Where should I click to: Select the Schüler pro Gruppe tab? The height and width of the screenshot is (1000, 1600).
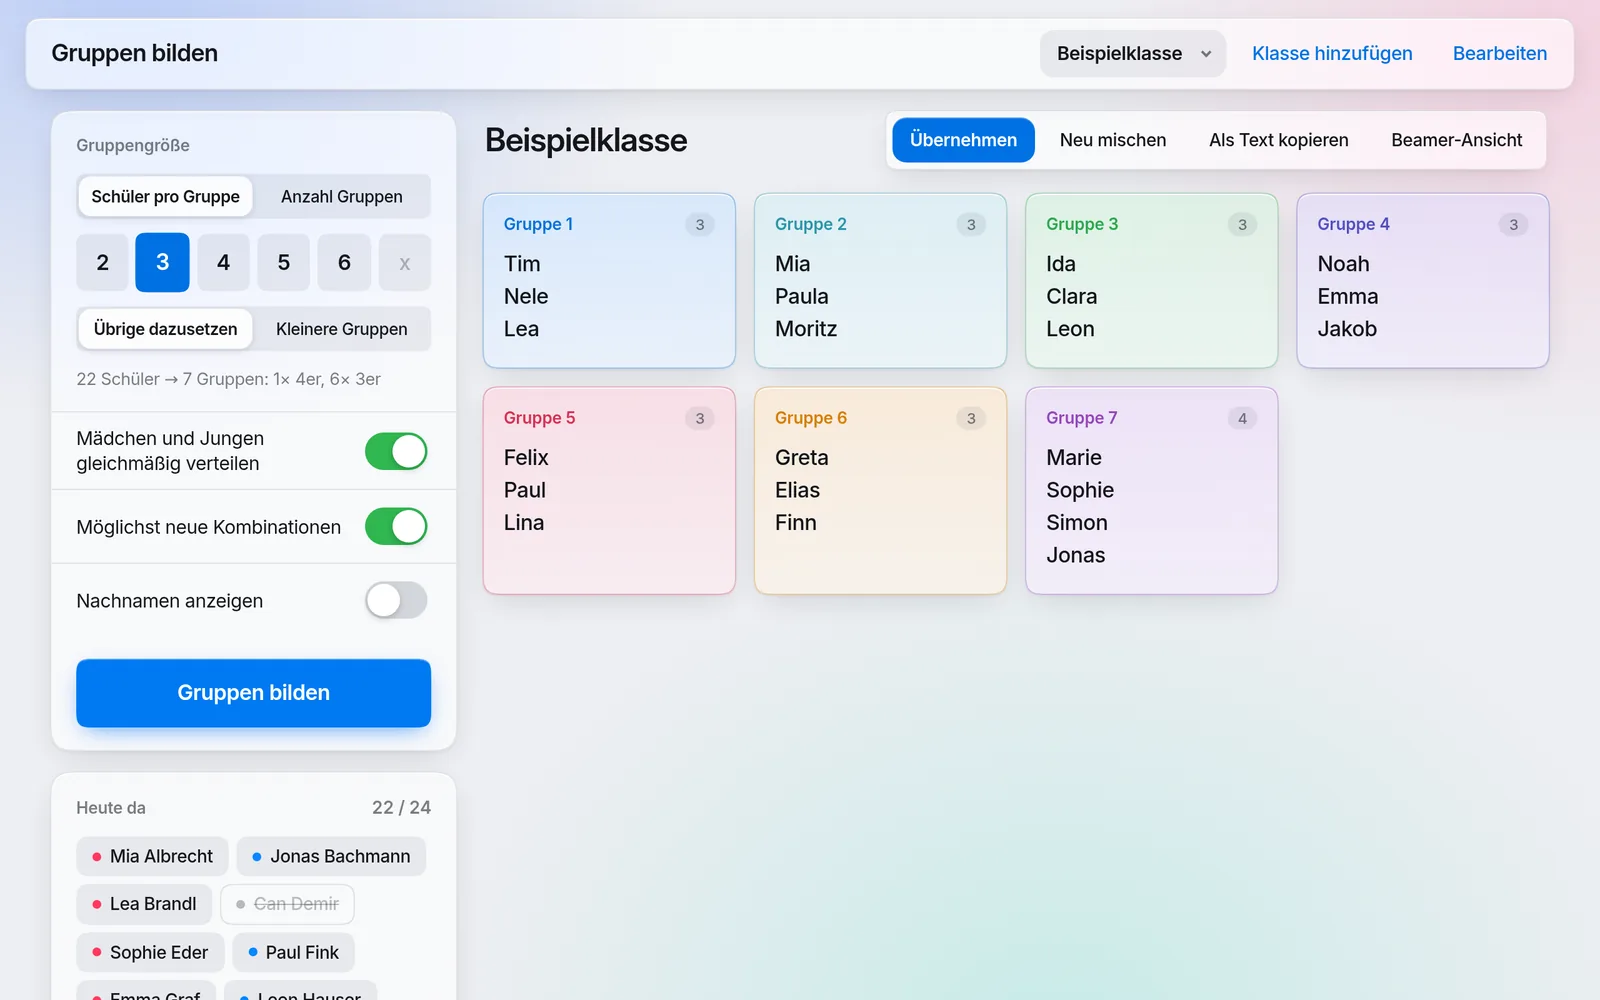click(166, 197)
